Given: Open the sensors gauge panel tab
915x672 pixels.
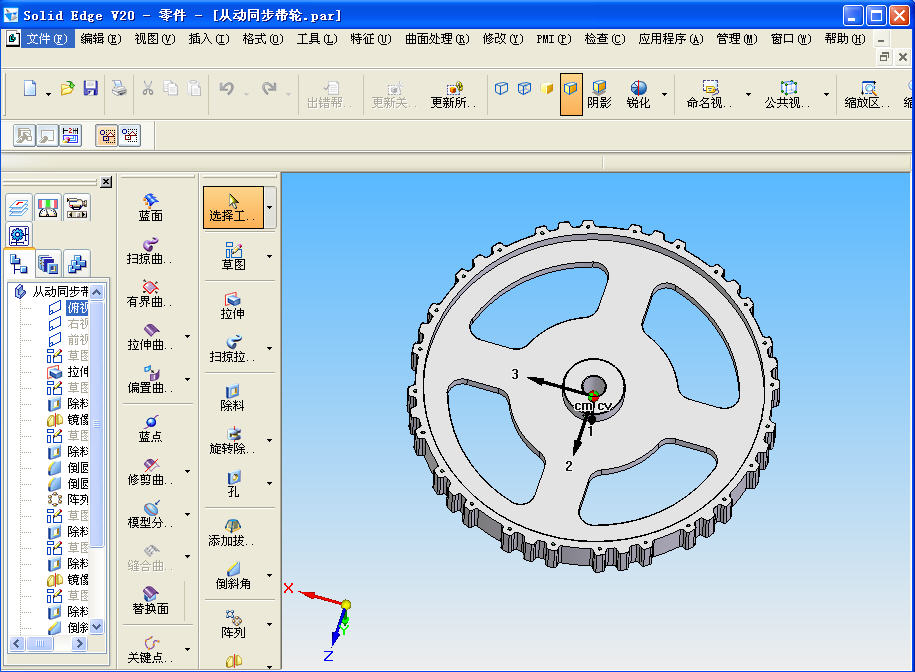Looking at the screenshot, I should point(48,207).
